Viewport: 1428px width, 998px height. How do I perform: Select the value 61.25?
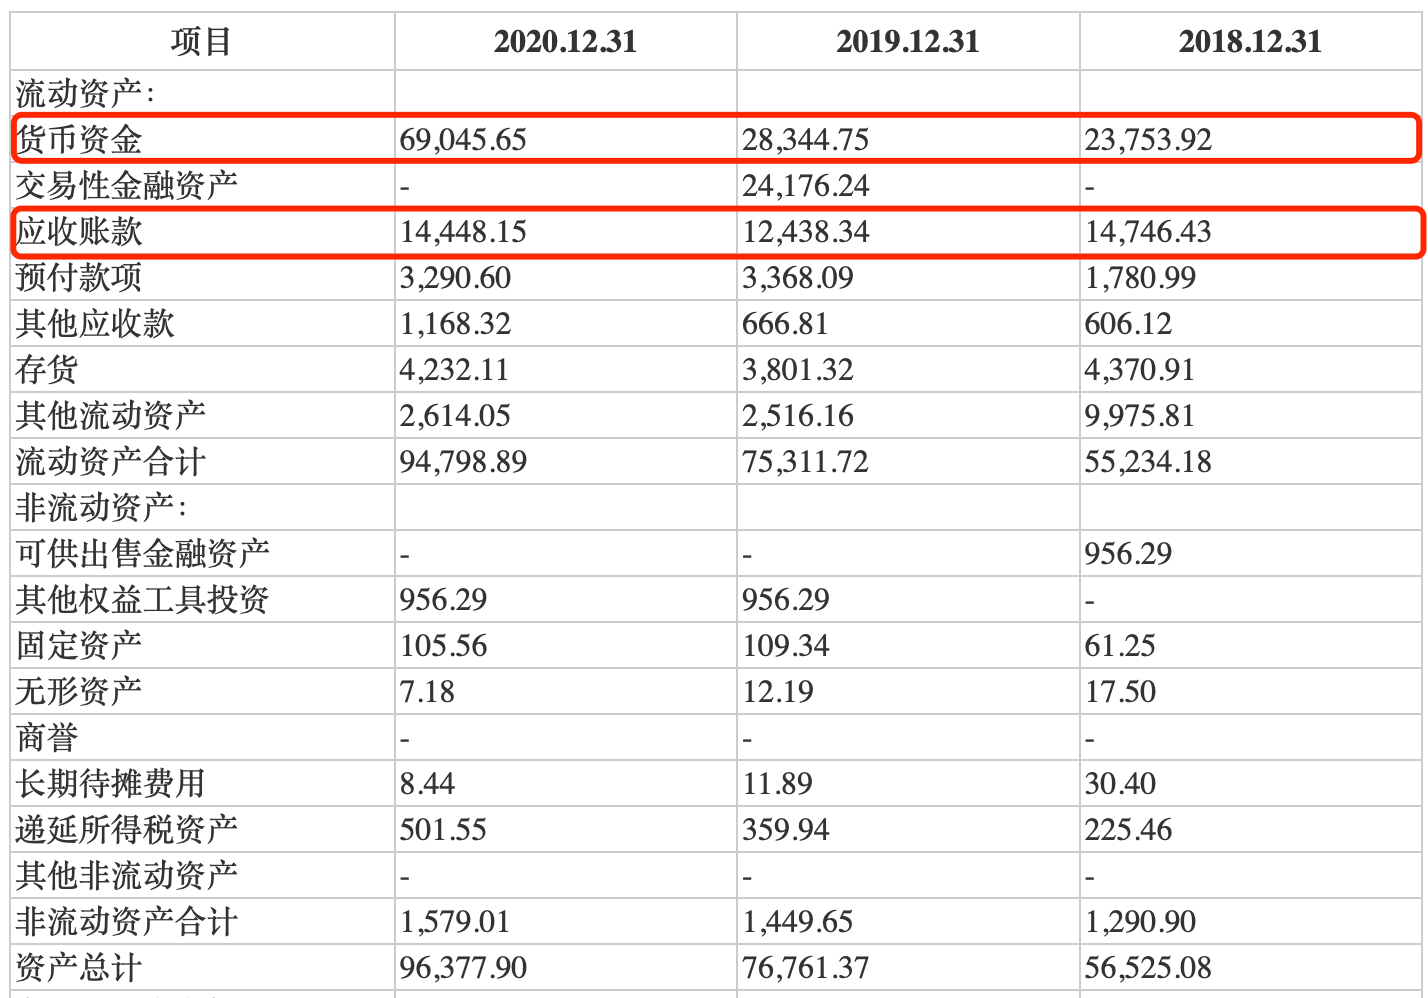(1120, 645)
